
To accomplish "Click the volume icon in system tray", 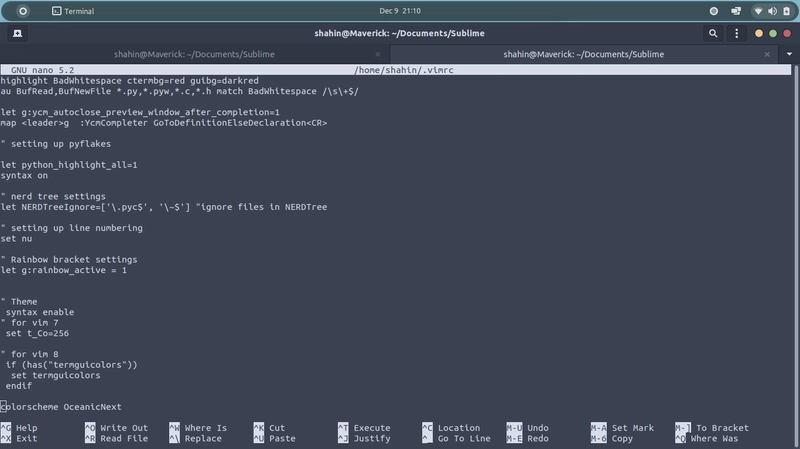I will (x=771, y=11).
